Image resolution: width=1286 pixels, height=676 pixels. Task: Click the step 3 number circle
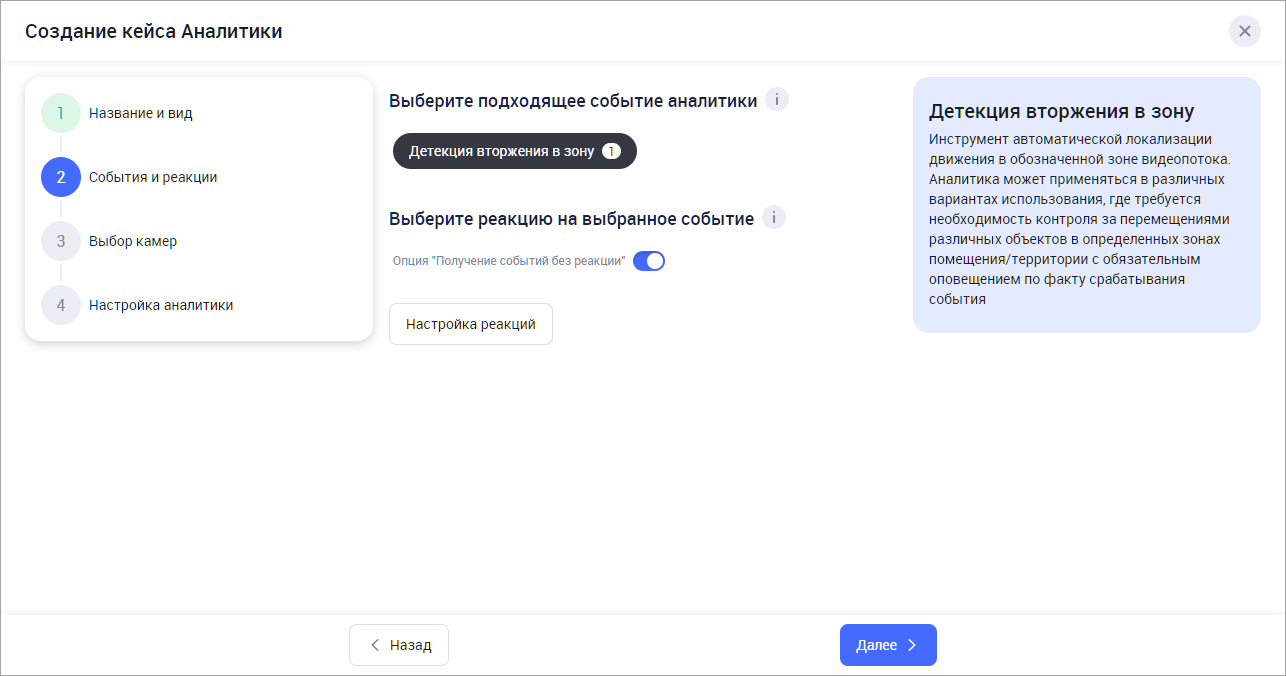(60, 241)
